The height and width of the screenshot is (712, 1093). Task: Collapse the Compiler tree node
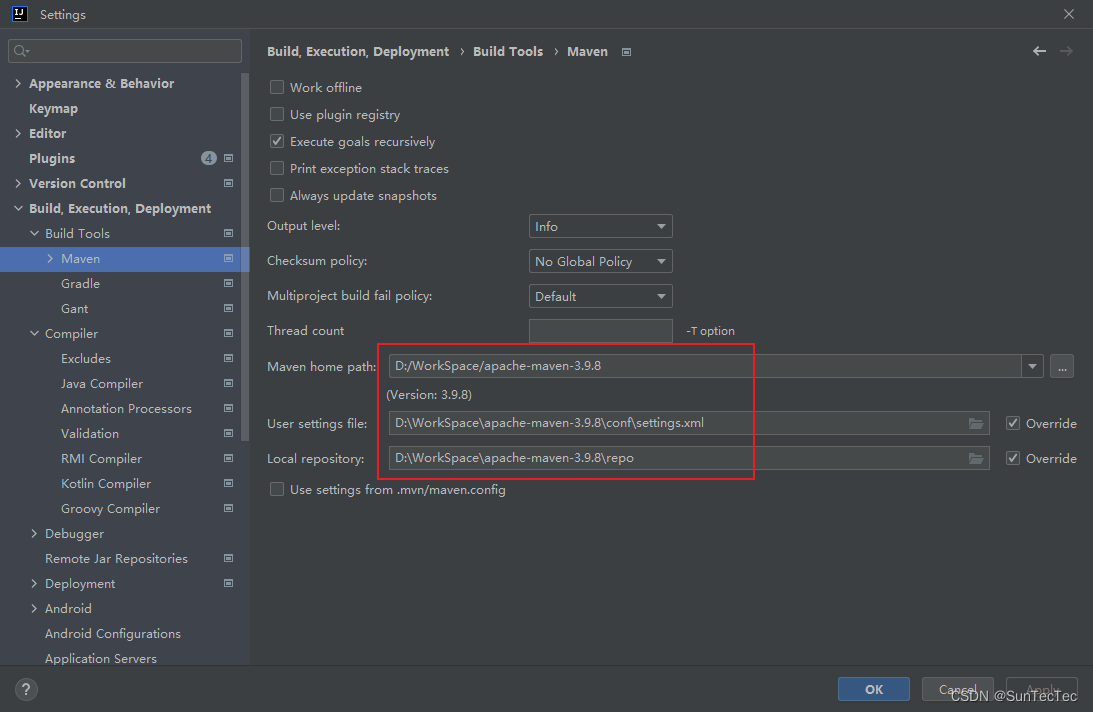[x=34, y=333]
